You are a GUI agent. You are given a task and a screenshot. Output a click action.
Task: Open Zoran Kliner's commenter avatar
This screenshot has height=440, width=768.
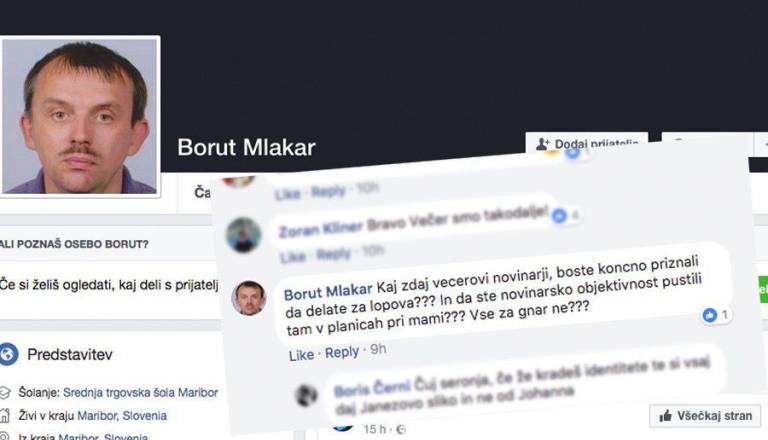click(x=243, y=236)
